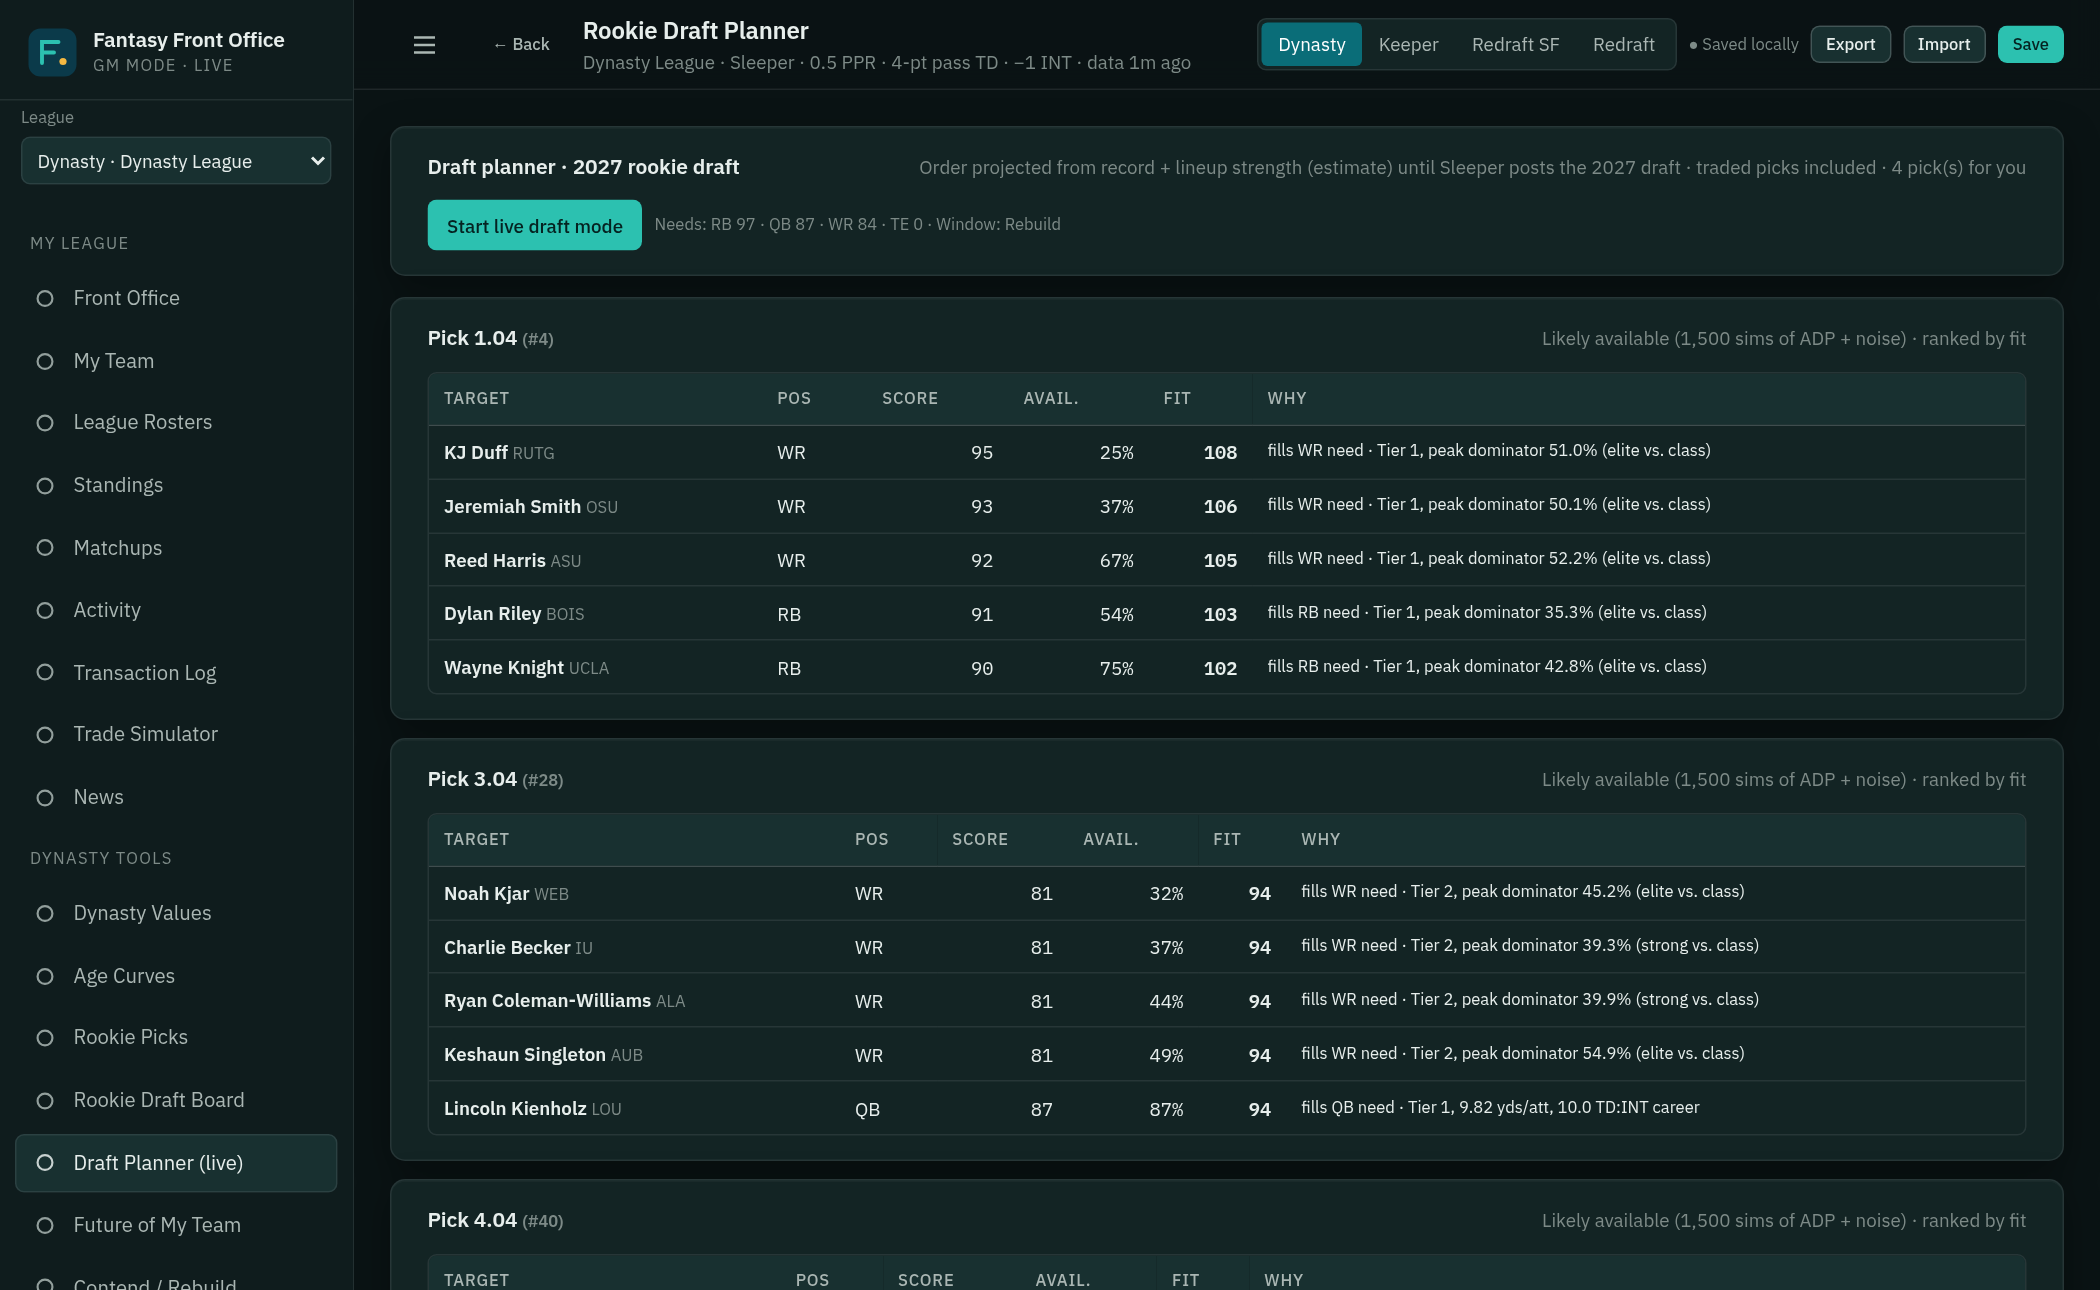
Task: Click the Fantasy Front Office logo icon
Action: [52, 52]
